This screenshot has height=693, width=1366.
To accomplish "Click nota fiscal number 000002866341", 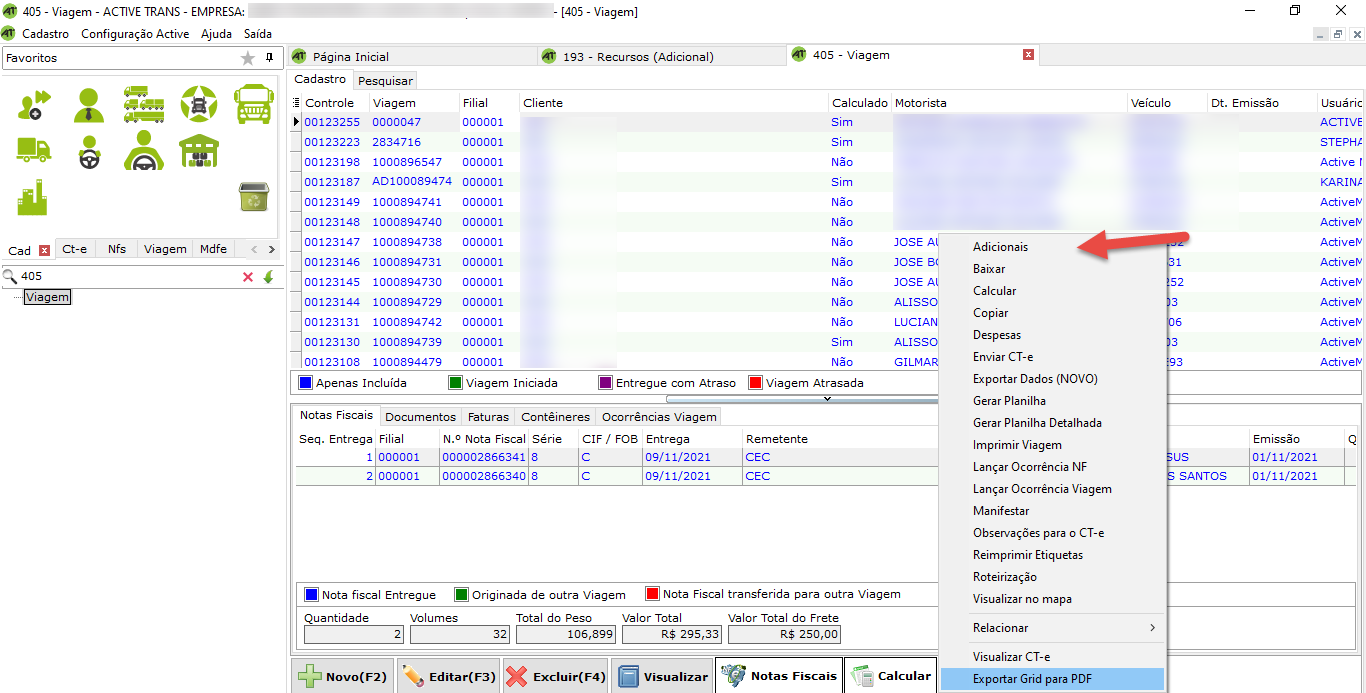I will [484, 457].
